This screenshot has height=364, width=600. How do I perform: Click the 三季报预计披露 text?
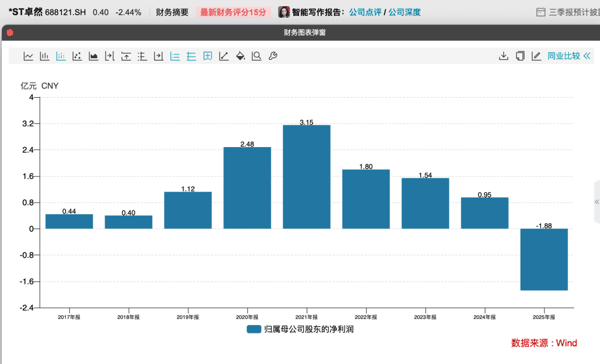pos(574,12)
